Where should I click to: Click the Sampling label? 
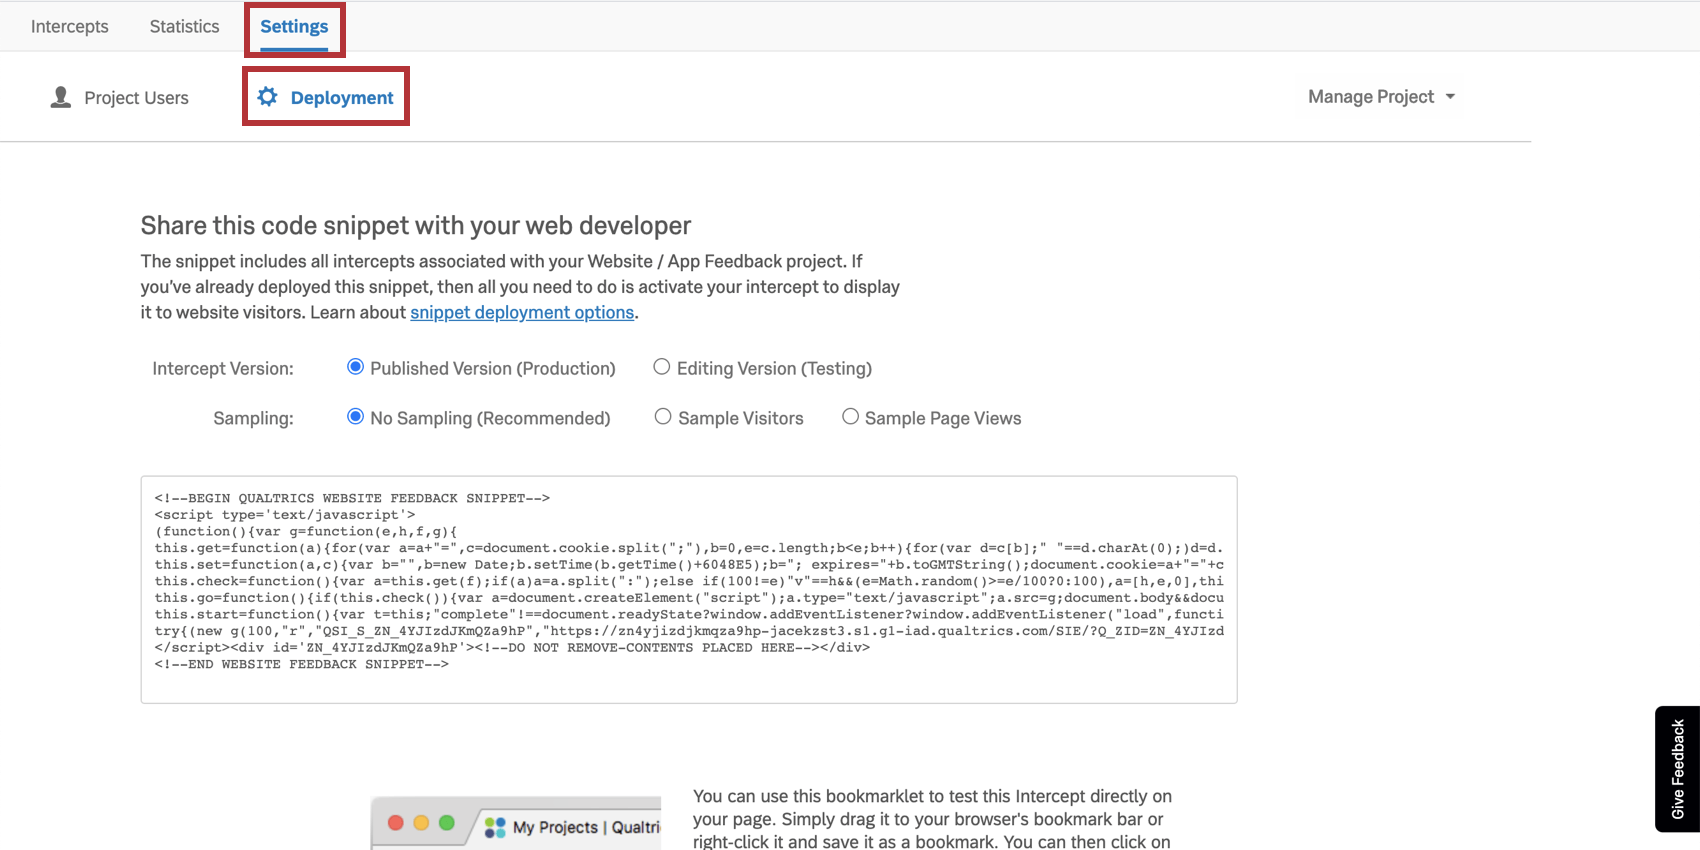(x=253, y=418)
